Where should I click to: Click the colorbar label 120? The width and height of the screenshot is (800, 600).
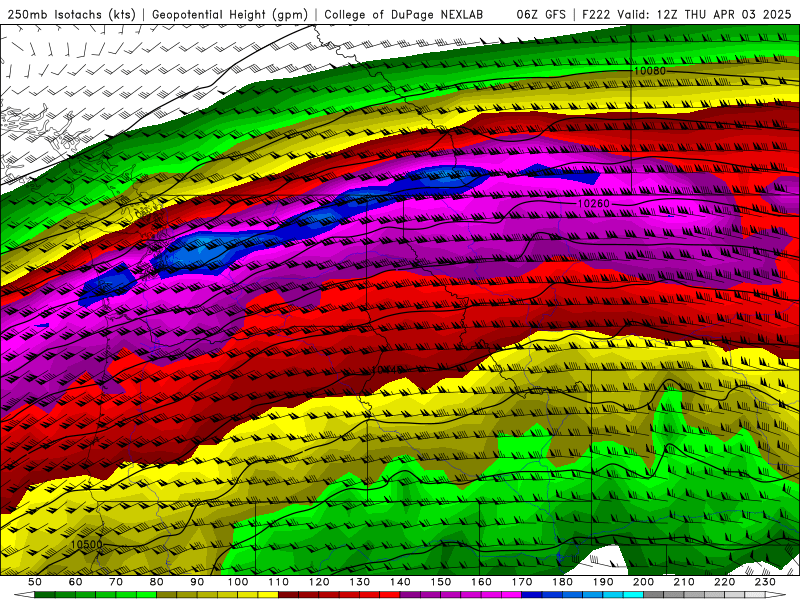coord(319,582)
